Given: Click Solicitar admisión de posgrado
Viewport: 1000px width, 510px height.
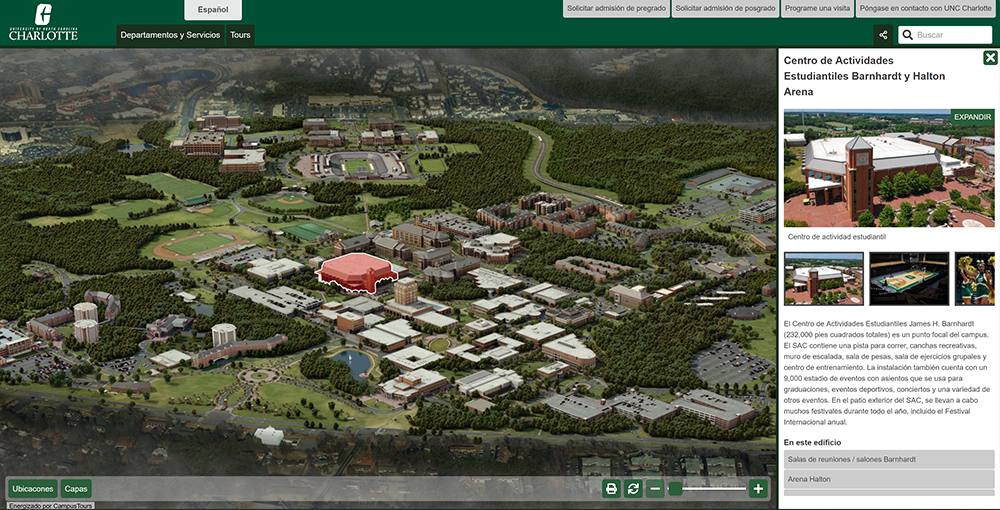Looking at the screenshot, I should tap(725, 8).
